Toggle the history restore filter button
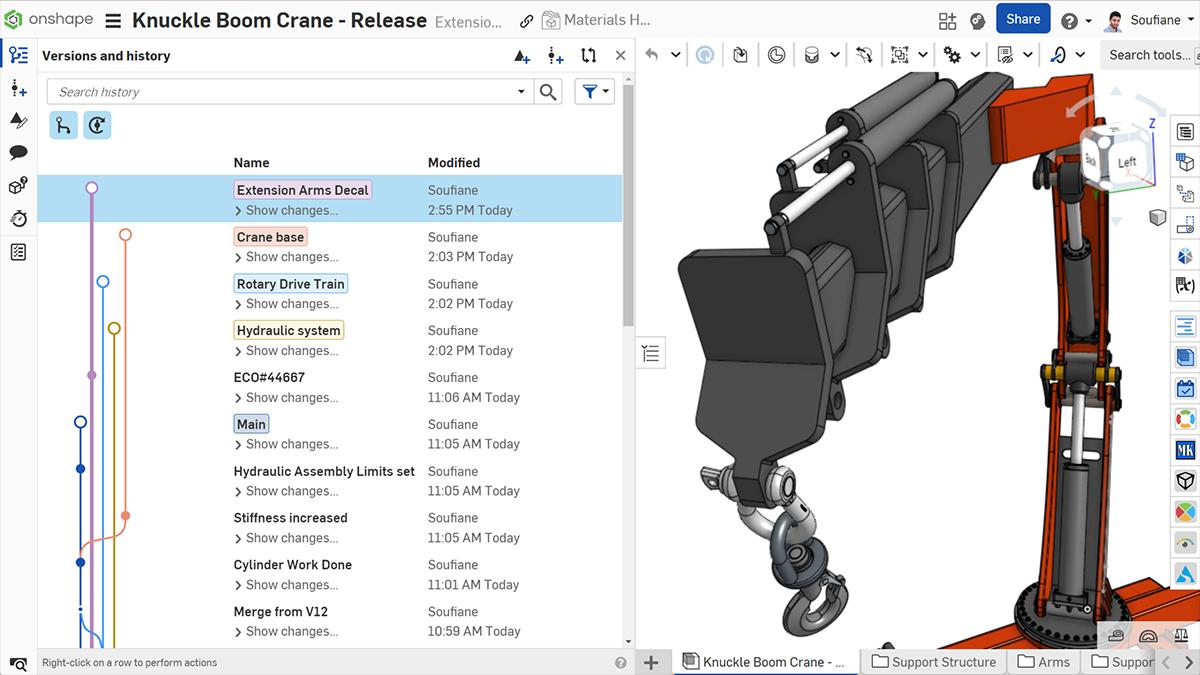This screenshot has height=675, width=1200. (x=97, y=125)
